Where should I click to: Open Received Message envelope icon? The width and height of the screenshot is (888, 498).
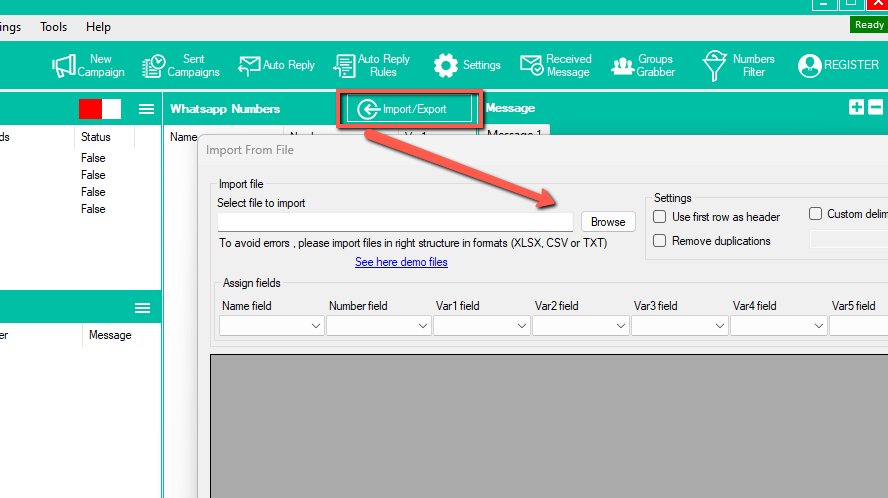pos(532,66)
